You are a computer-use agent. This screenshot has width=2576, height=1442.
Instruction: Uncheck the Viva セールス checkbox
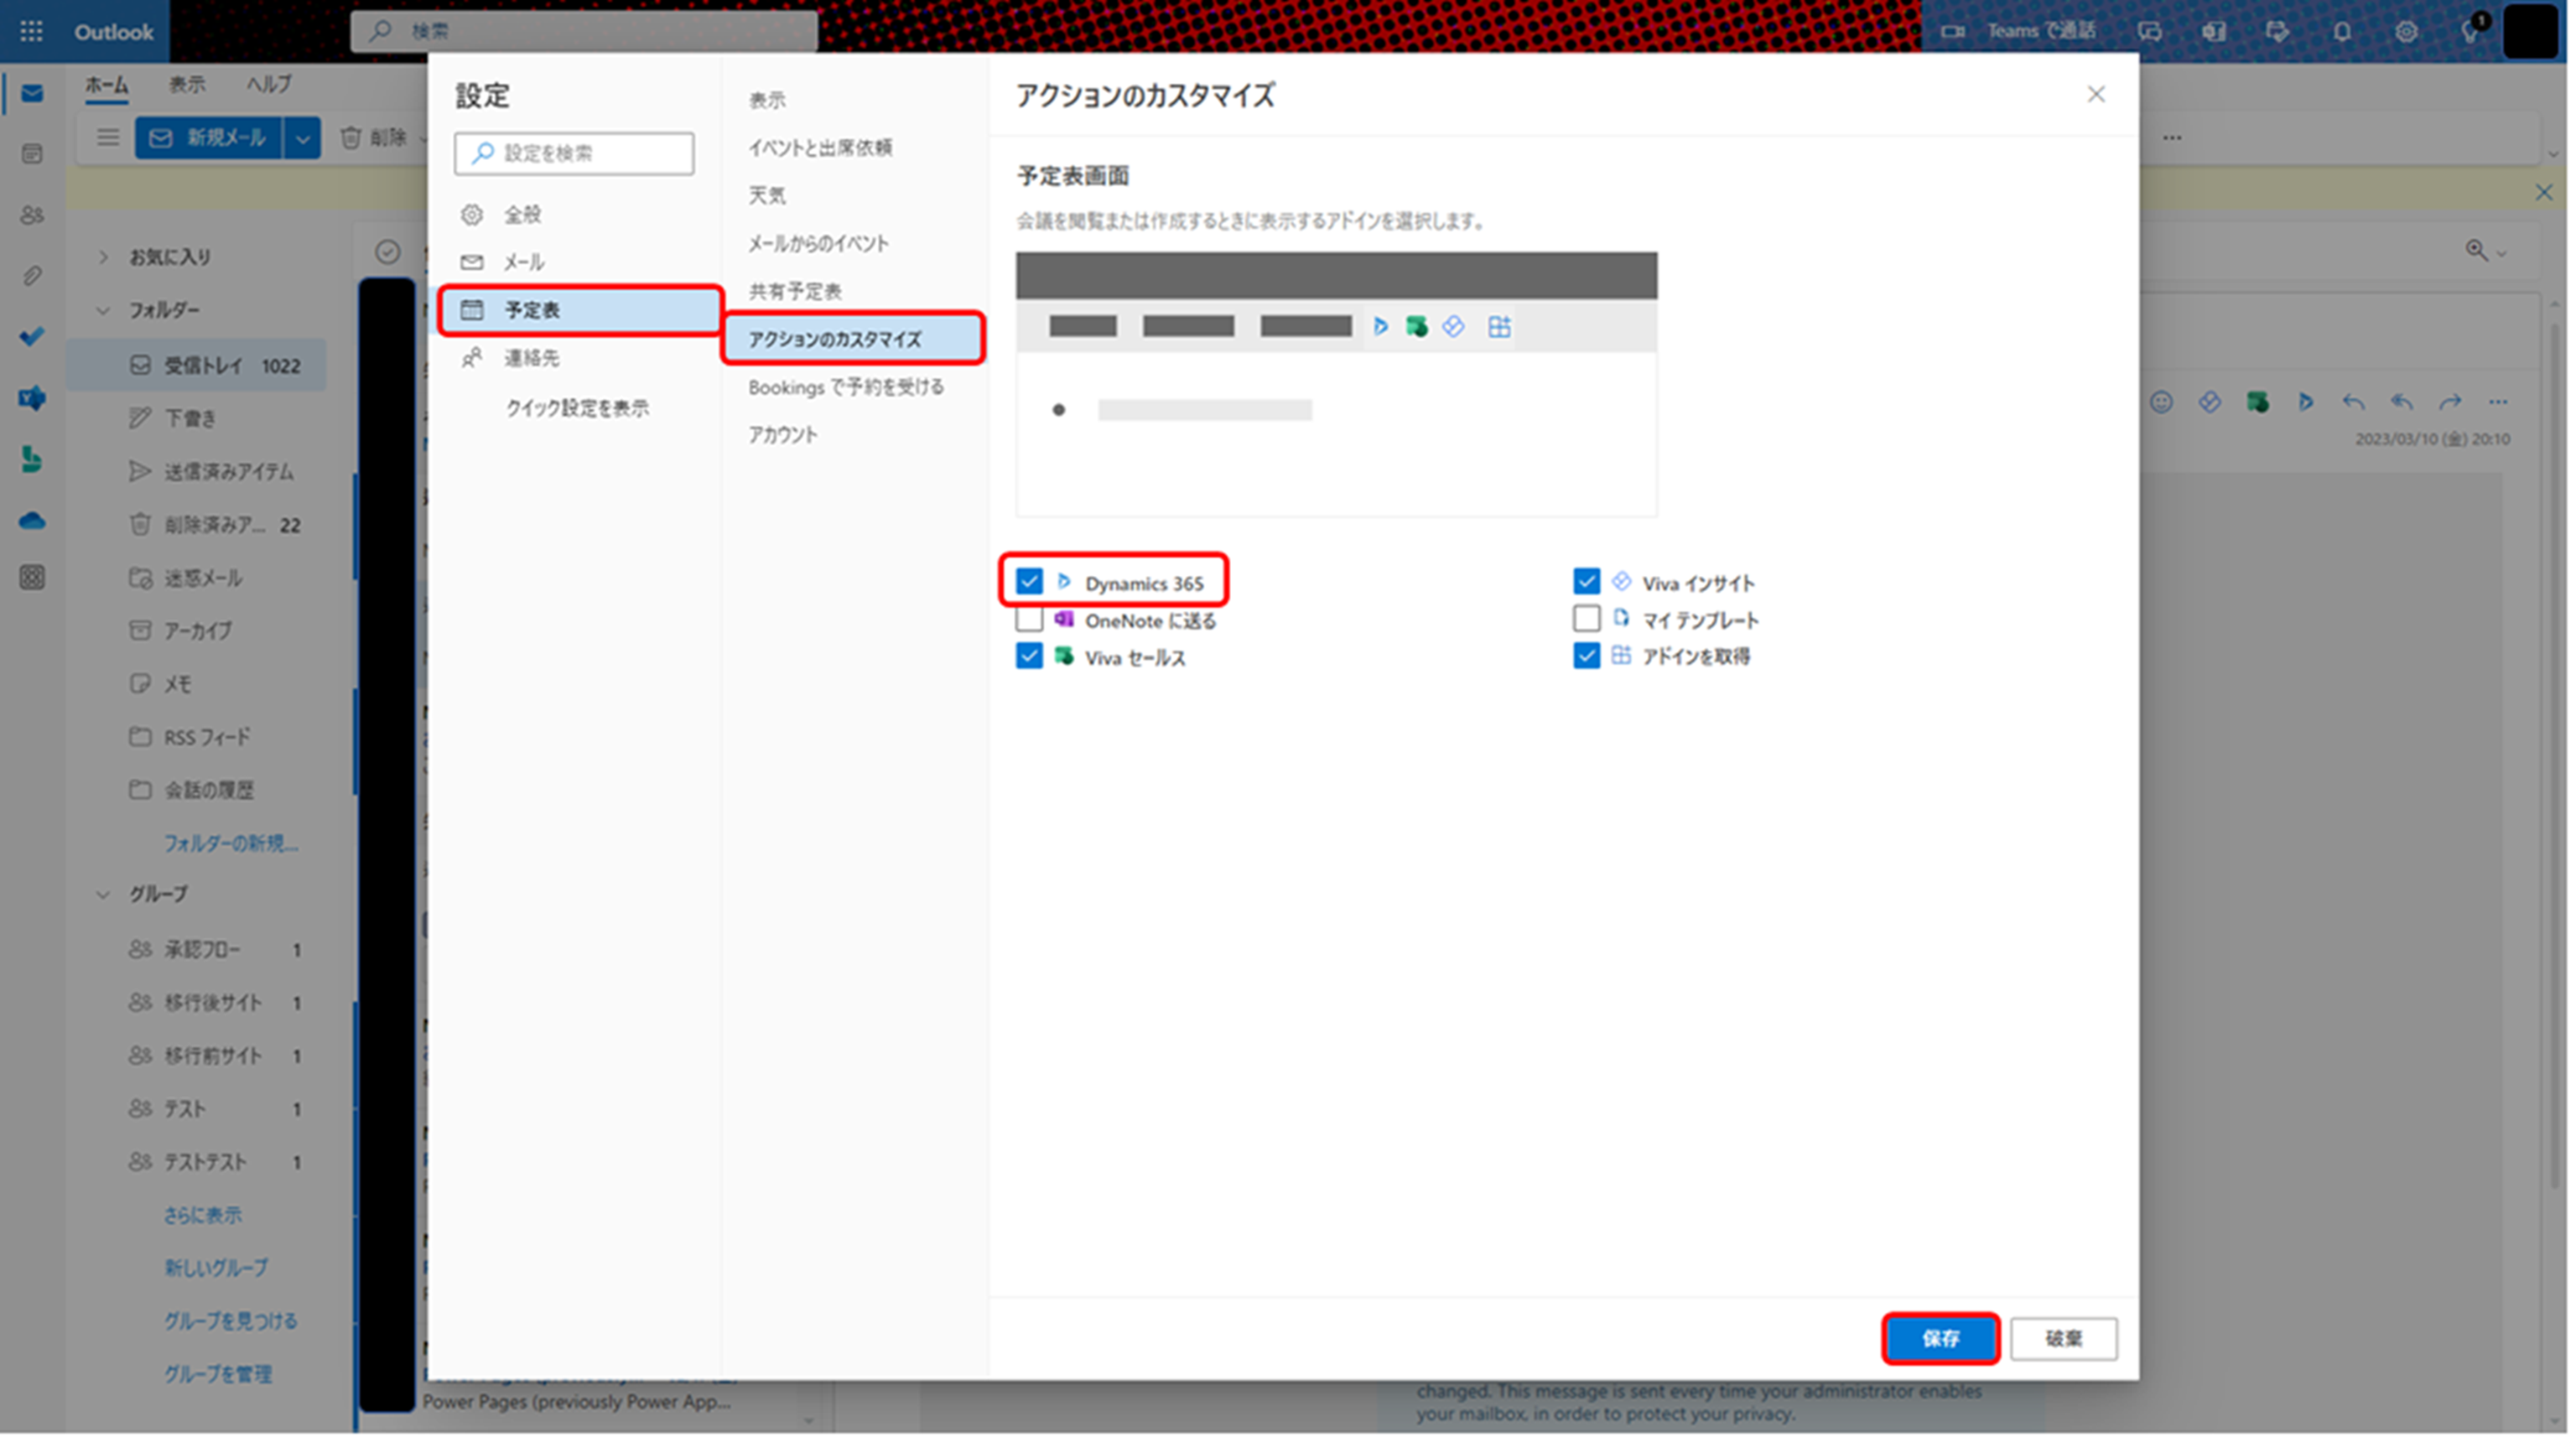(1029, 656)
